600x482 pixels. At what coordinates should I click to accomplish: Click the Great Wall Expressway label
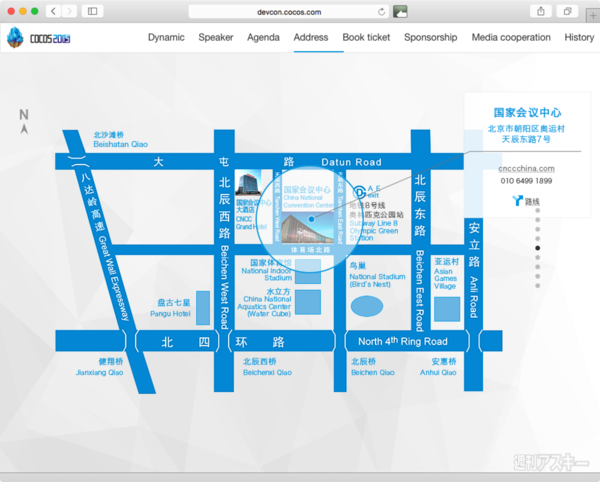pyautogui.click(x=114, y=278)
